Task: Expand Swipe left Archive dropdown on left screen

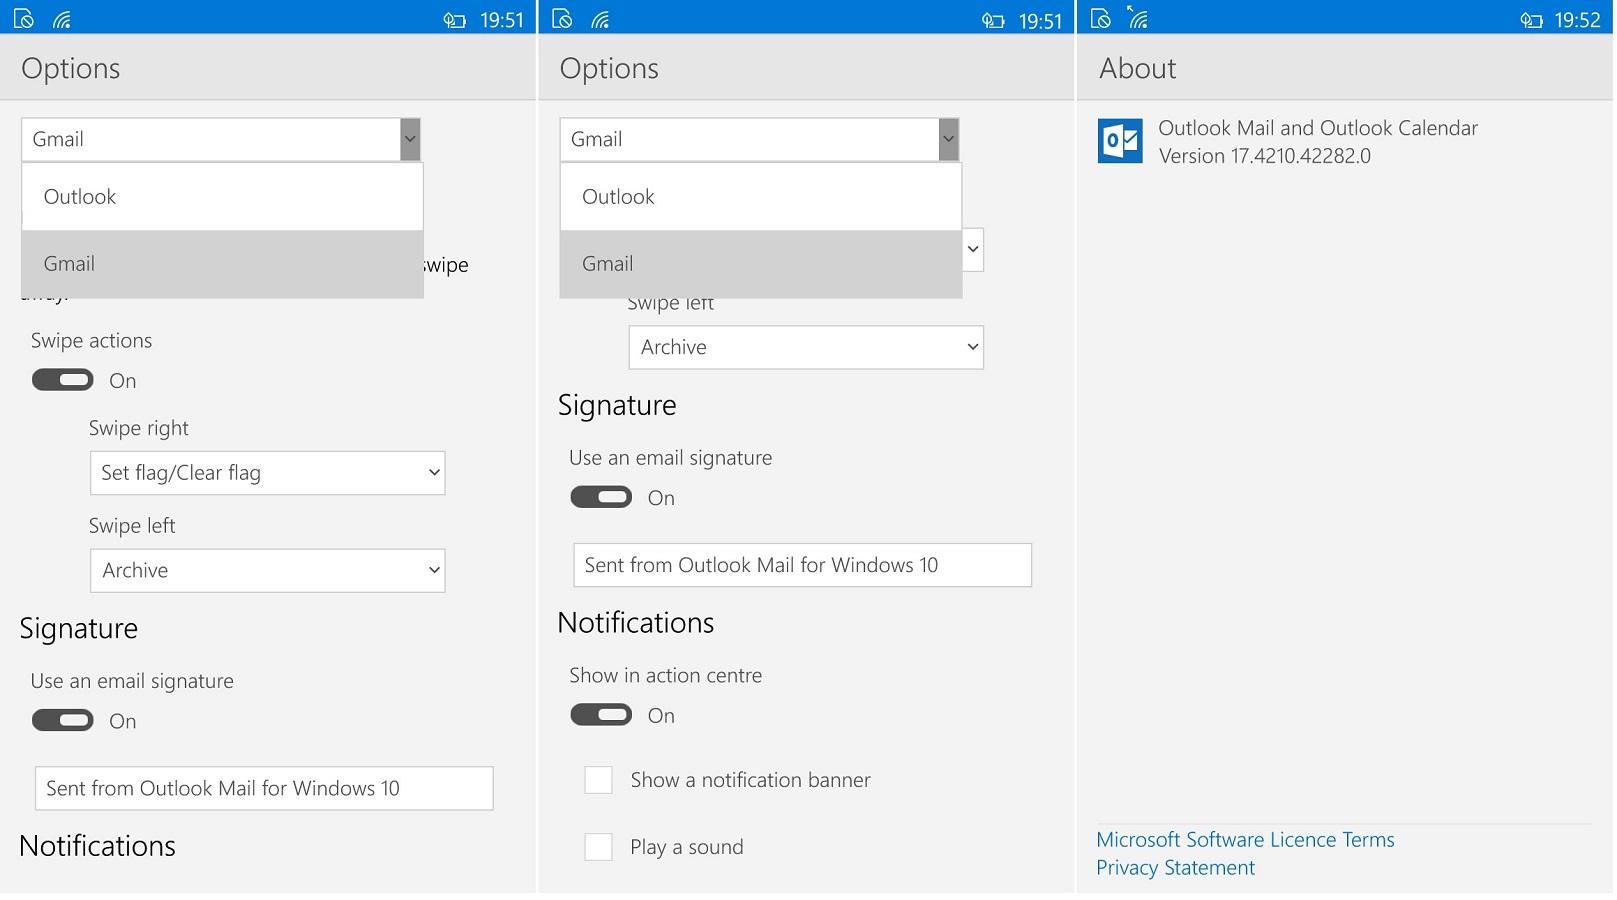Action: pyautogui.click(x=267, y=570)
